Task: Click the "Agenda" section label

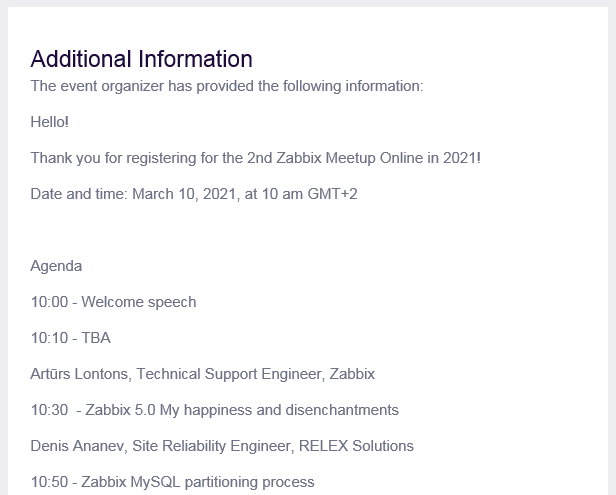Action: [56, 266]
